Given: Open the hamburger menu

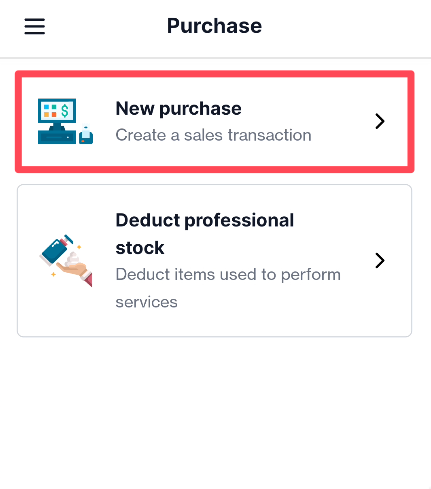Looking at the screenshot, I should coord(35,26).
